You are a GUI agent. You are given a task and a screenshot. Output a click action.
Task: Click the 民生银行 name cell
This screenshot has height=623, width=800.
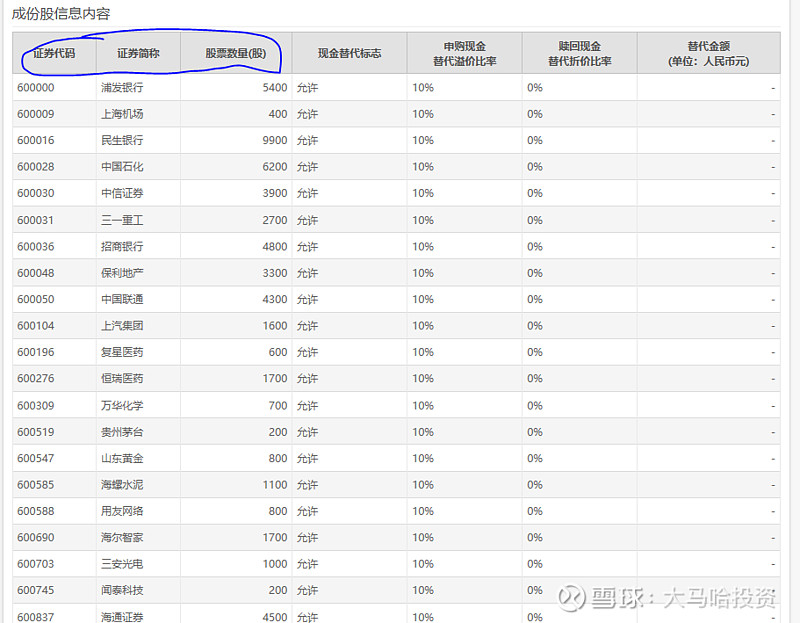coord(122,140)
